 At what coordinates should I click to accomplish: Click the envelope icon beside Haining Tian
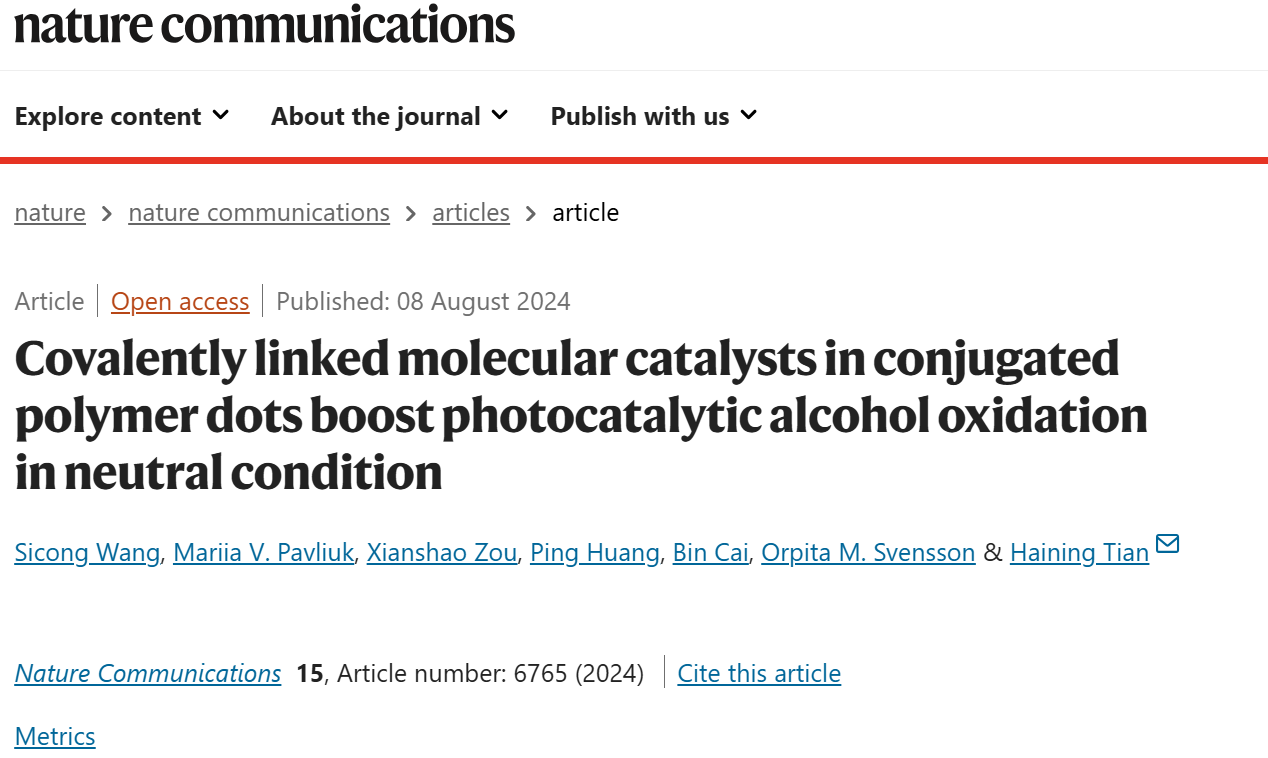pyautogui.click(x=1167, y=544)
